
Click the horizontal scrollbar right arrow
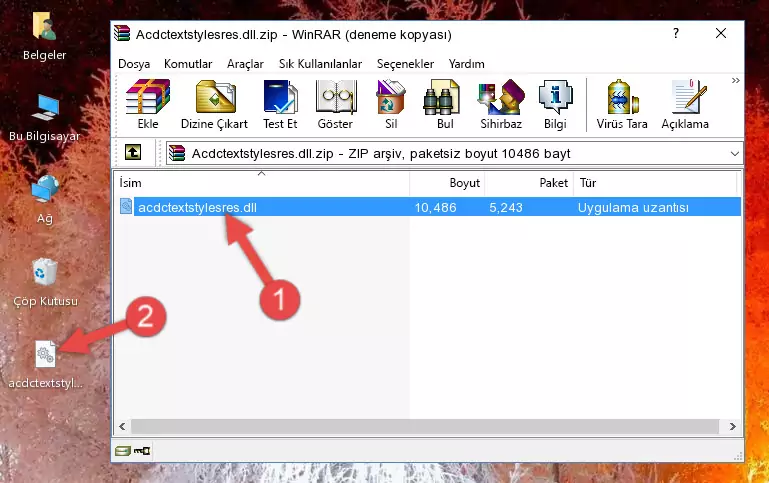point(732,427)
